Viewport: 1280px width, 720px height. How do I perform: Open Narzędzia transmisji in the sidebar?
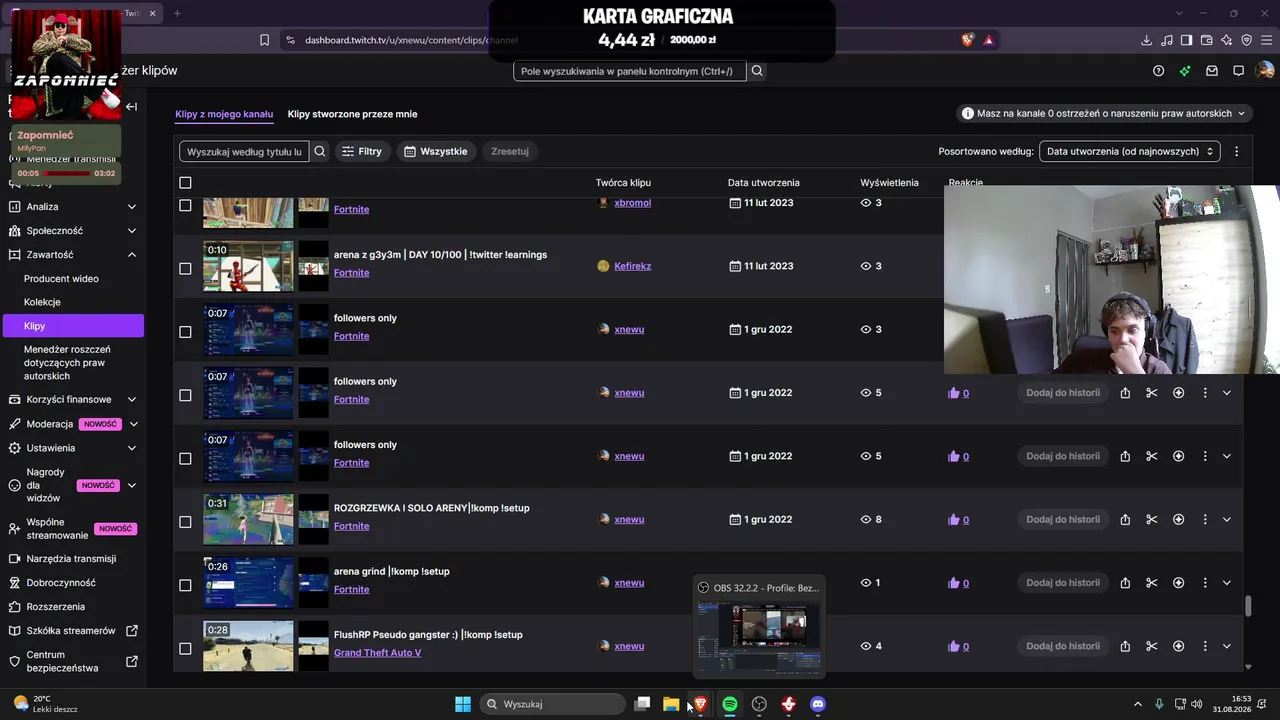[x=71, y=559]
